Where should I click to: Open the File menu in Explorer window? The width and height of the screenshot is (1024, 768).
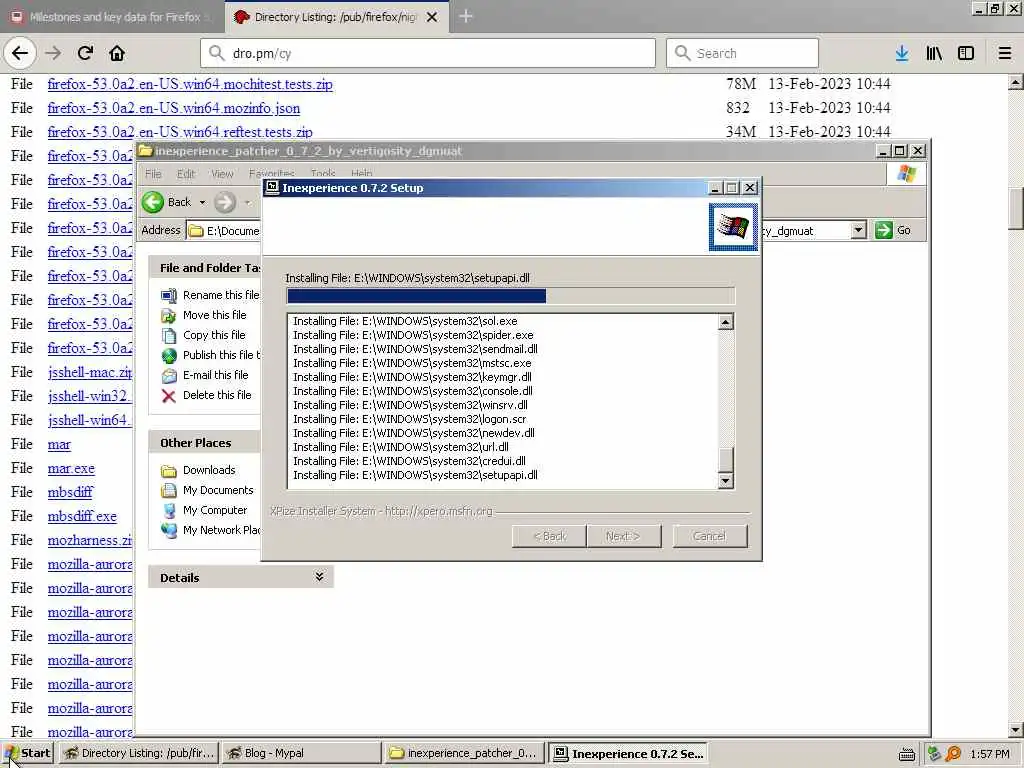point(153,174)
